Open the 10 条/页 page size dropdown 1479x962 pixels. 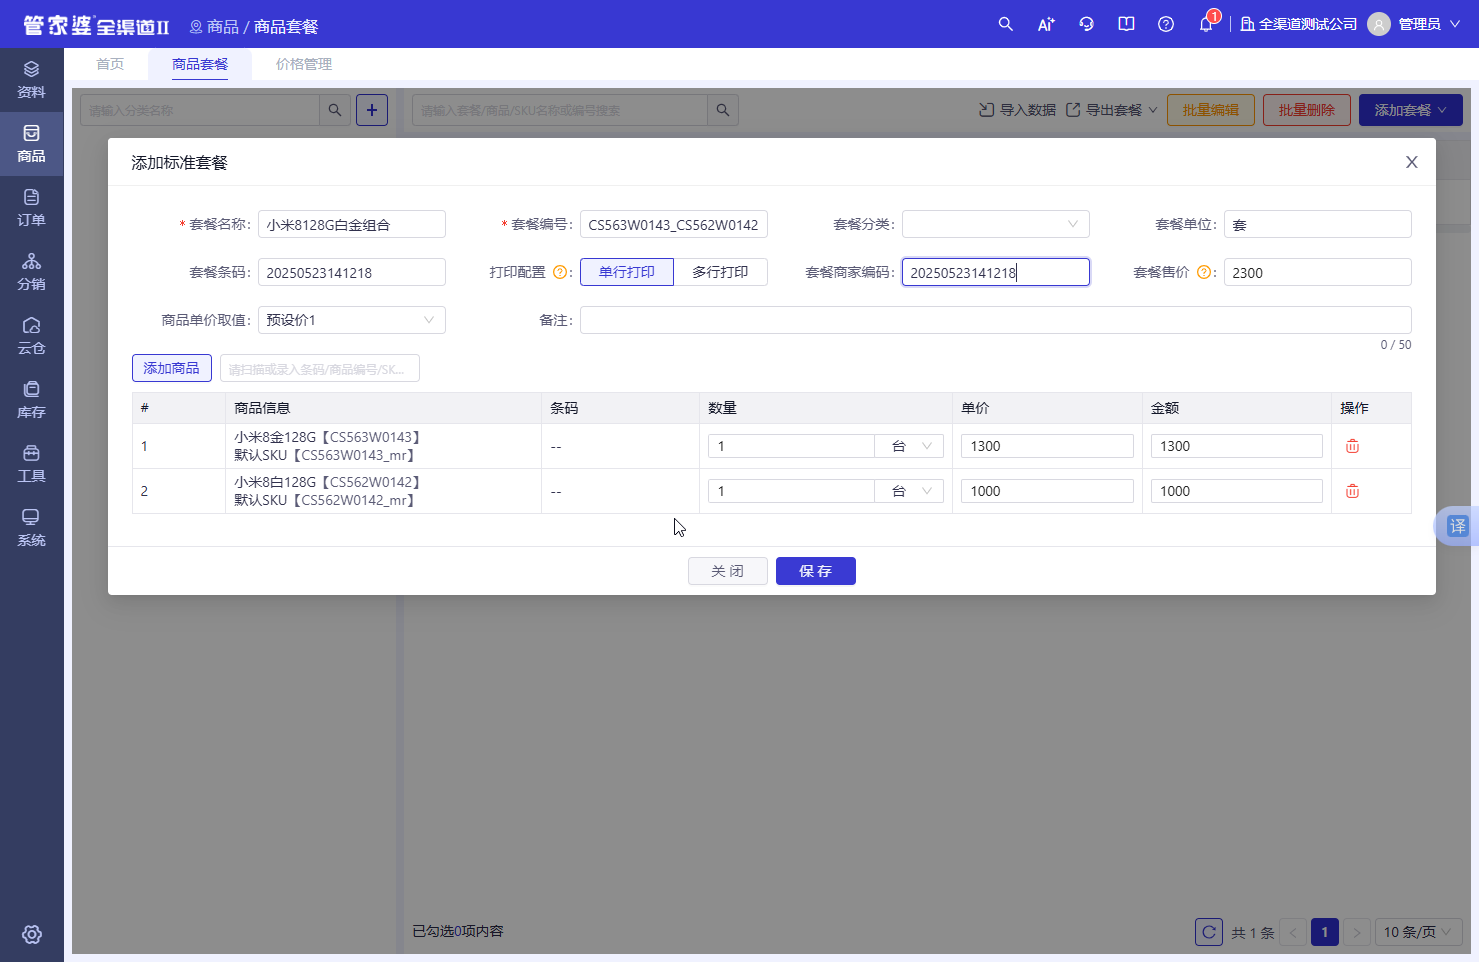(x=1419, y=932)
